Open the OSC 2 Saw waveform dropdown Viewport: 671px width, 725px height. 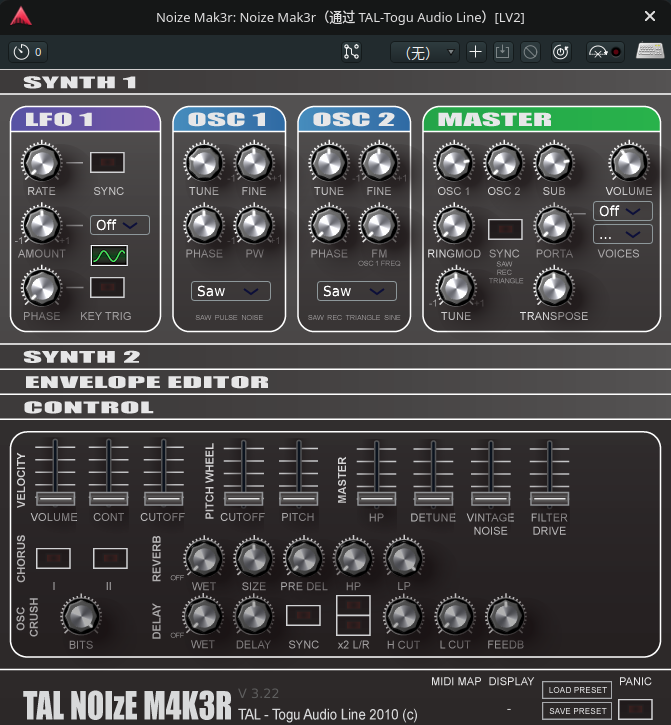click(x=357, y=291)
